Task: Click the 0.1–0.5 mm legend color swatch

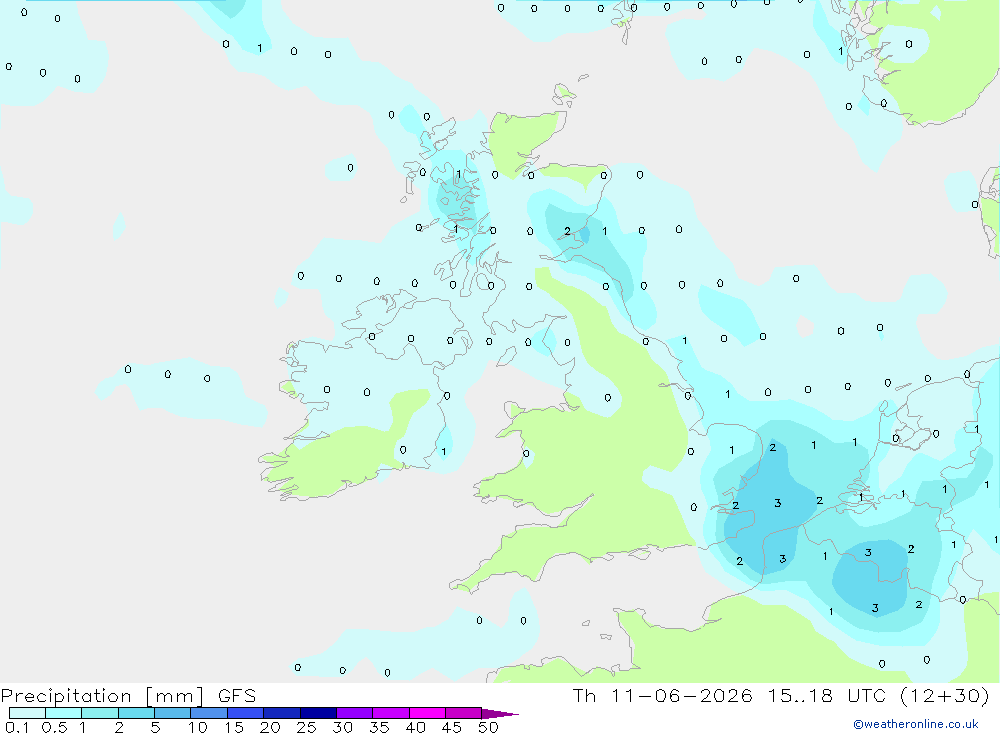Action: (x=27, y=713)
